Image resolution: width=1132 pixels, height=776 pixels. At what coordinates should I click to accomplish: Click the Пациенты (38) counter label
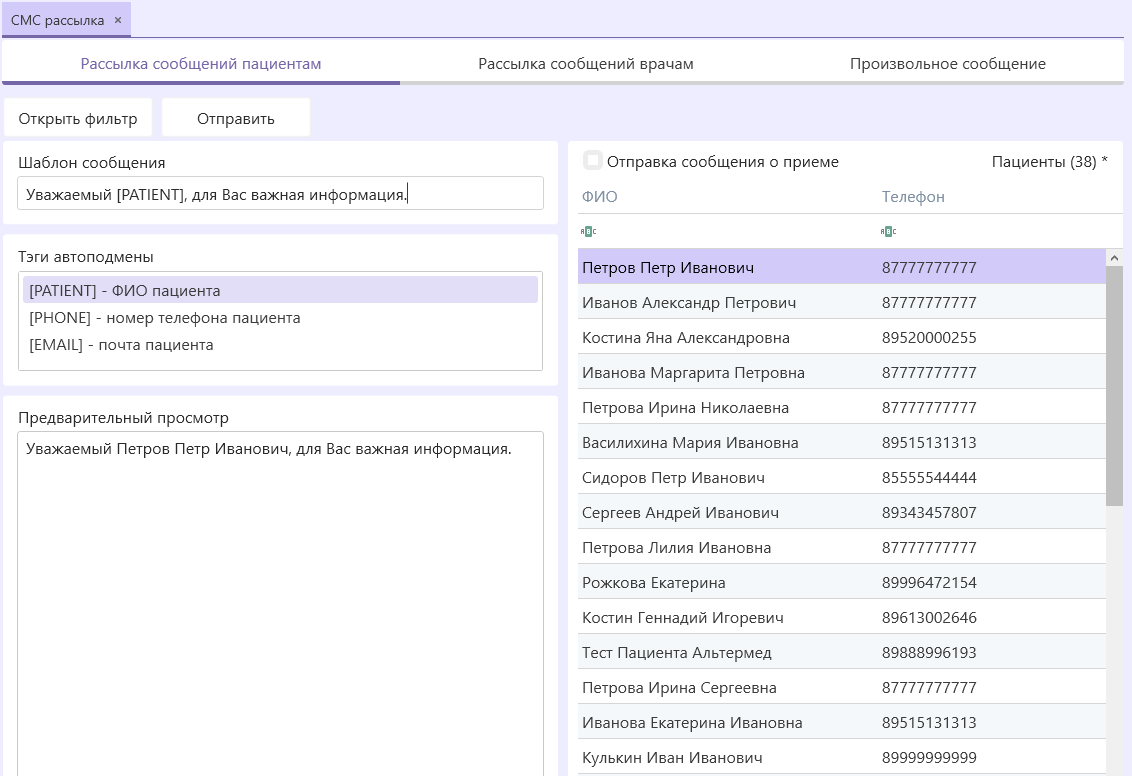pyautogui.click(x=1049, y=162)
